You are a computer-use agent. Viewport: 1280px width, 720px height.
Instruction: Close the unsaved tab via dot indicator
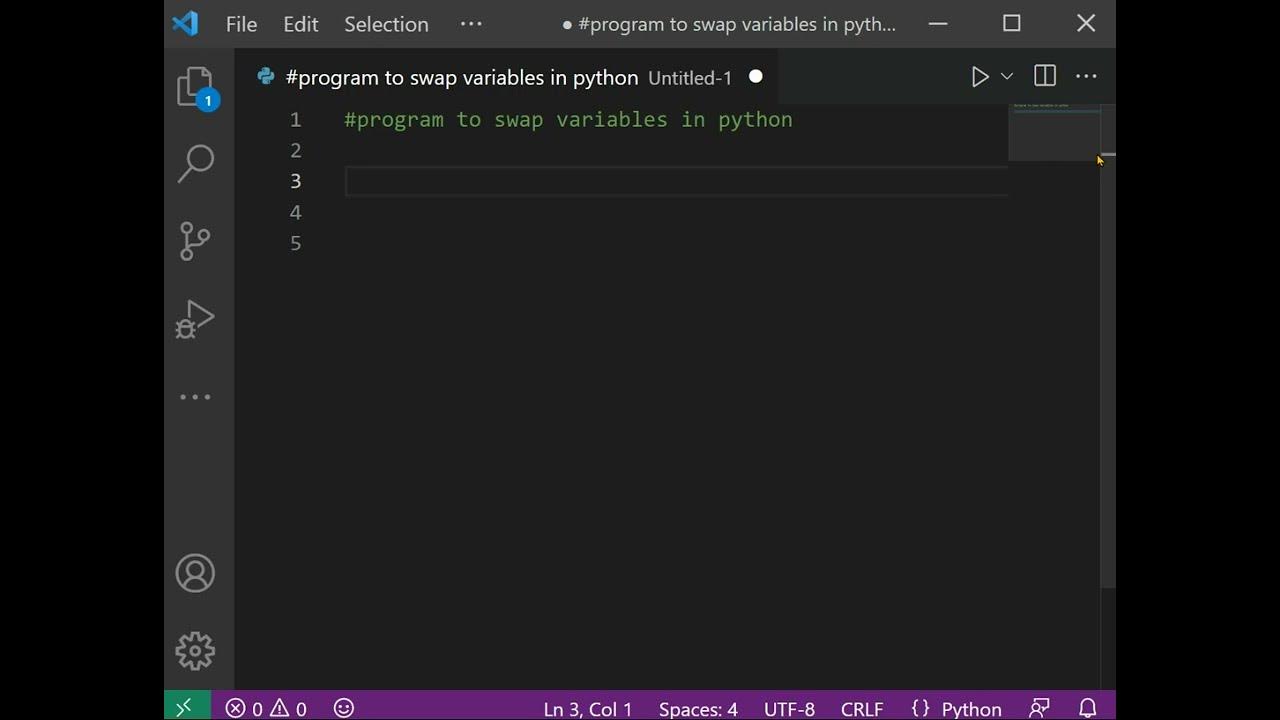[756, 76]
